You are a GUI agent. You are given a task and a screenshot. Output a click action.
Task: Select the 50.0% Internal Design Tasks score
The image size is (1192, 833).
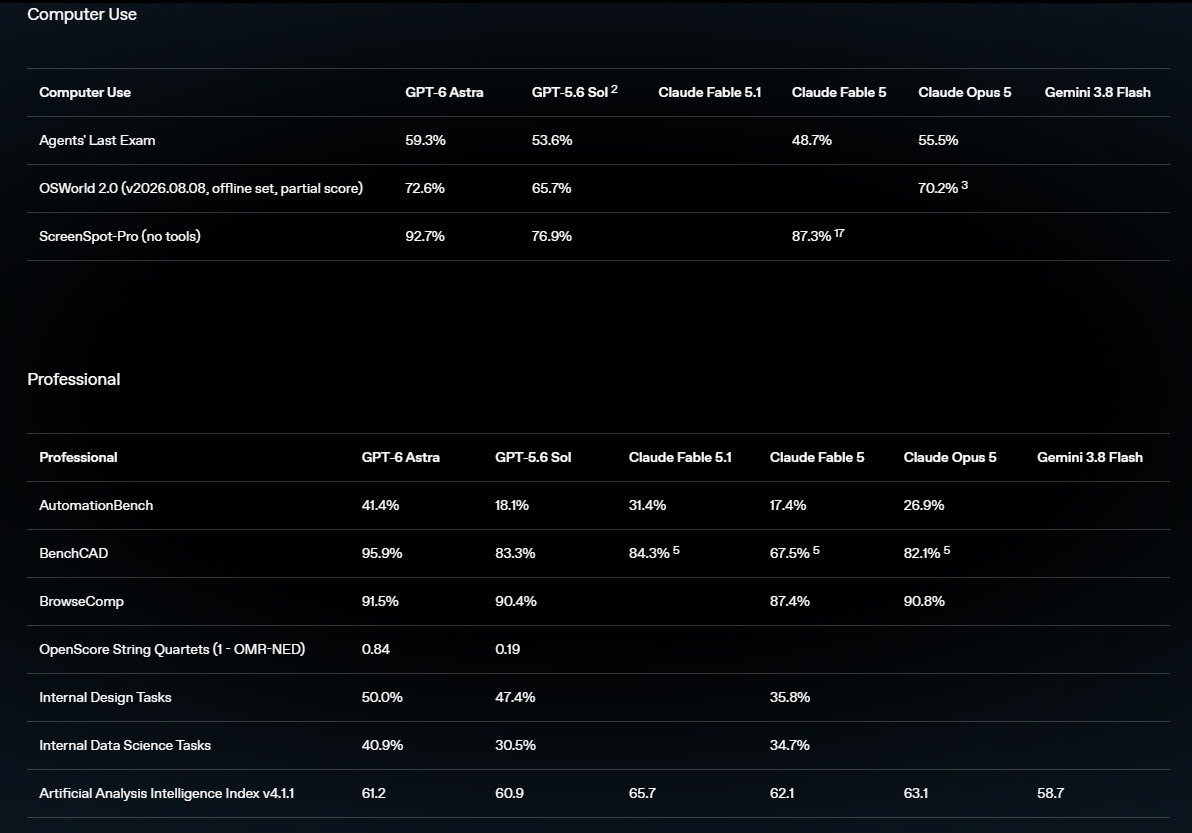[x=382, y=697]
